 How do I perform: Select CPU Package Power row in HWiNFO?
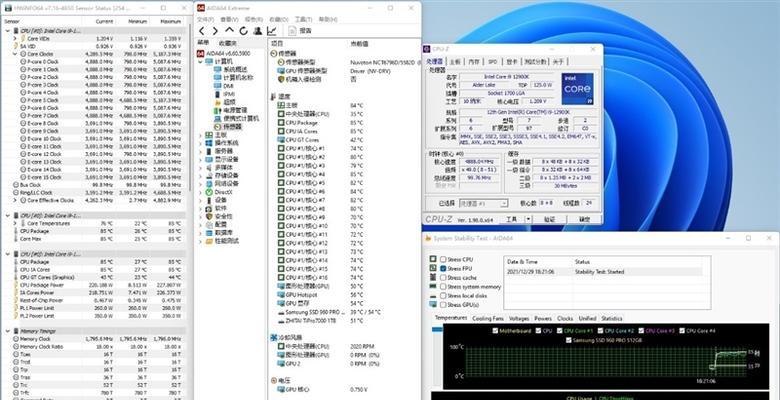coord(95,285)
